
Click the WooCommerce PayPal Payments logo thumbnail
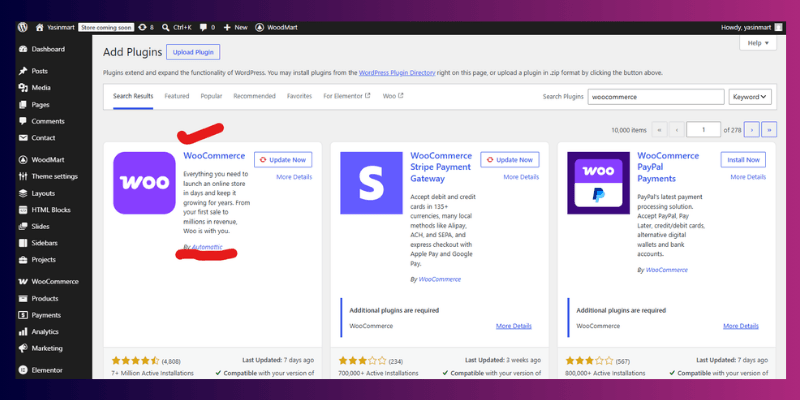[598, 183]
